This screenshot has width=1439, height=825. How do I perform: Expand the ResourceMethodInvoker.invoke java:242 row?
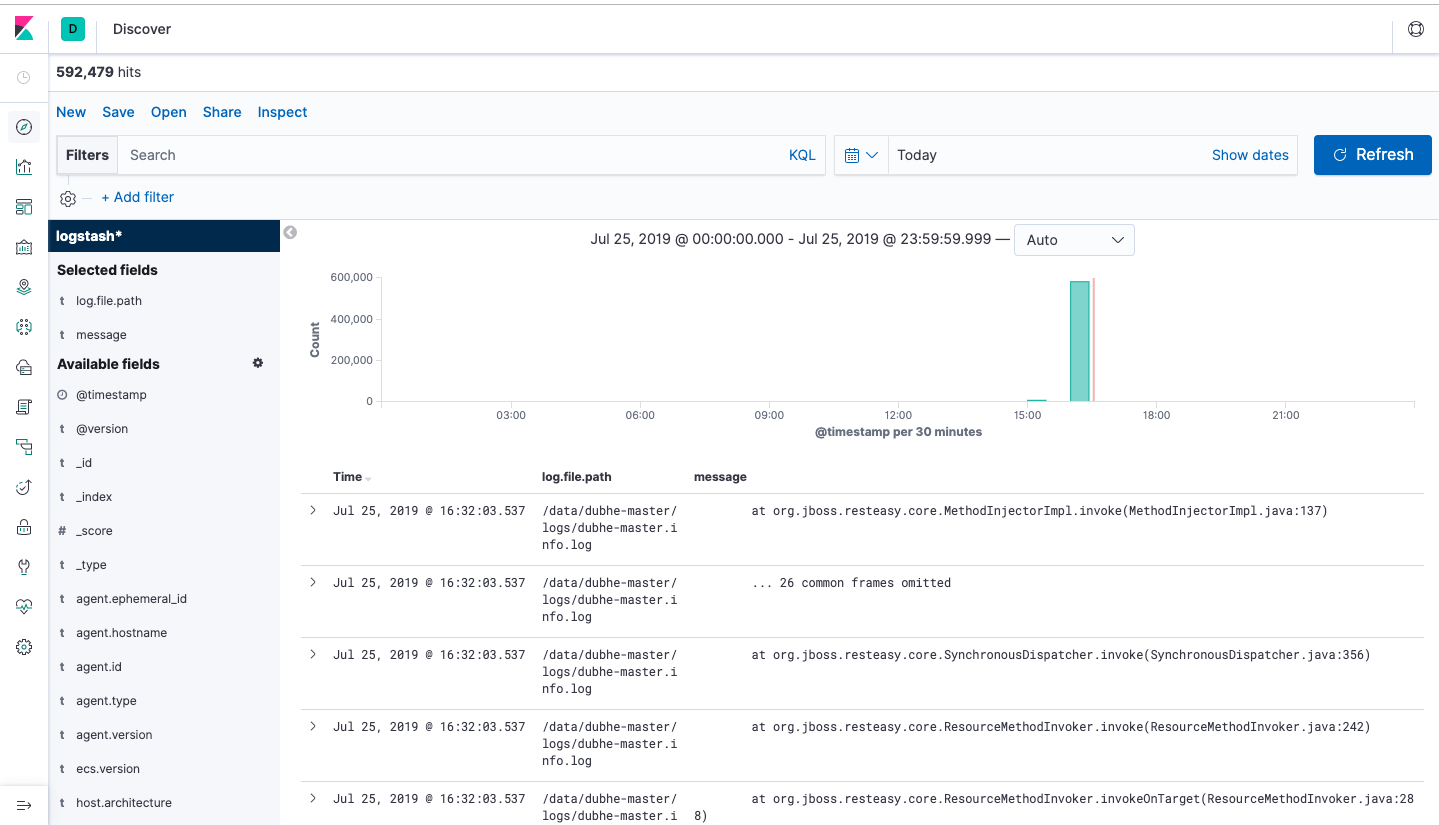click(x=312, y=726)
